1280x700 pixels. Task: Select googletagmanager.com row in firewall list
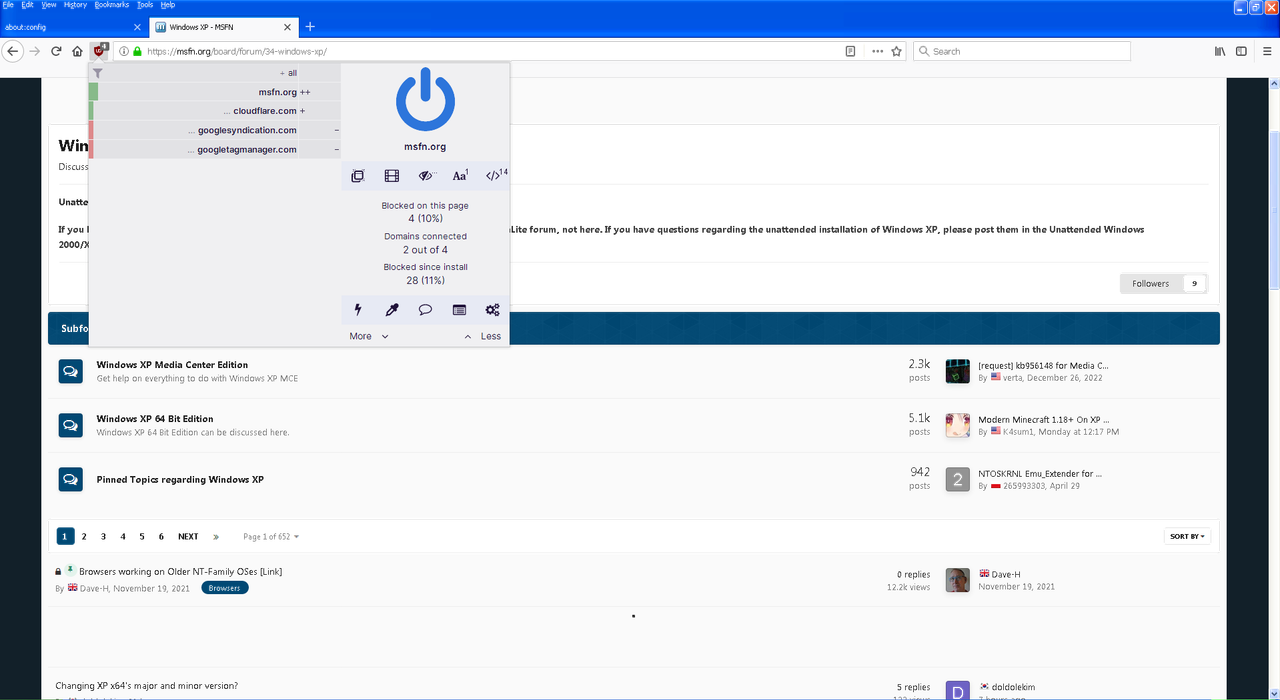[x=215, y=149]
